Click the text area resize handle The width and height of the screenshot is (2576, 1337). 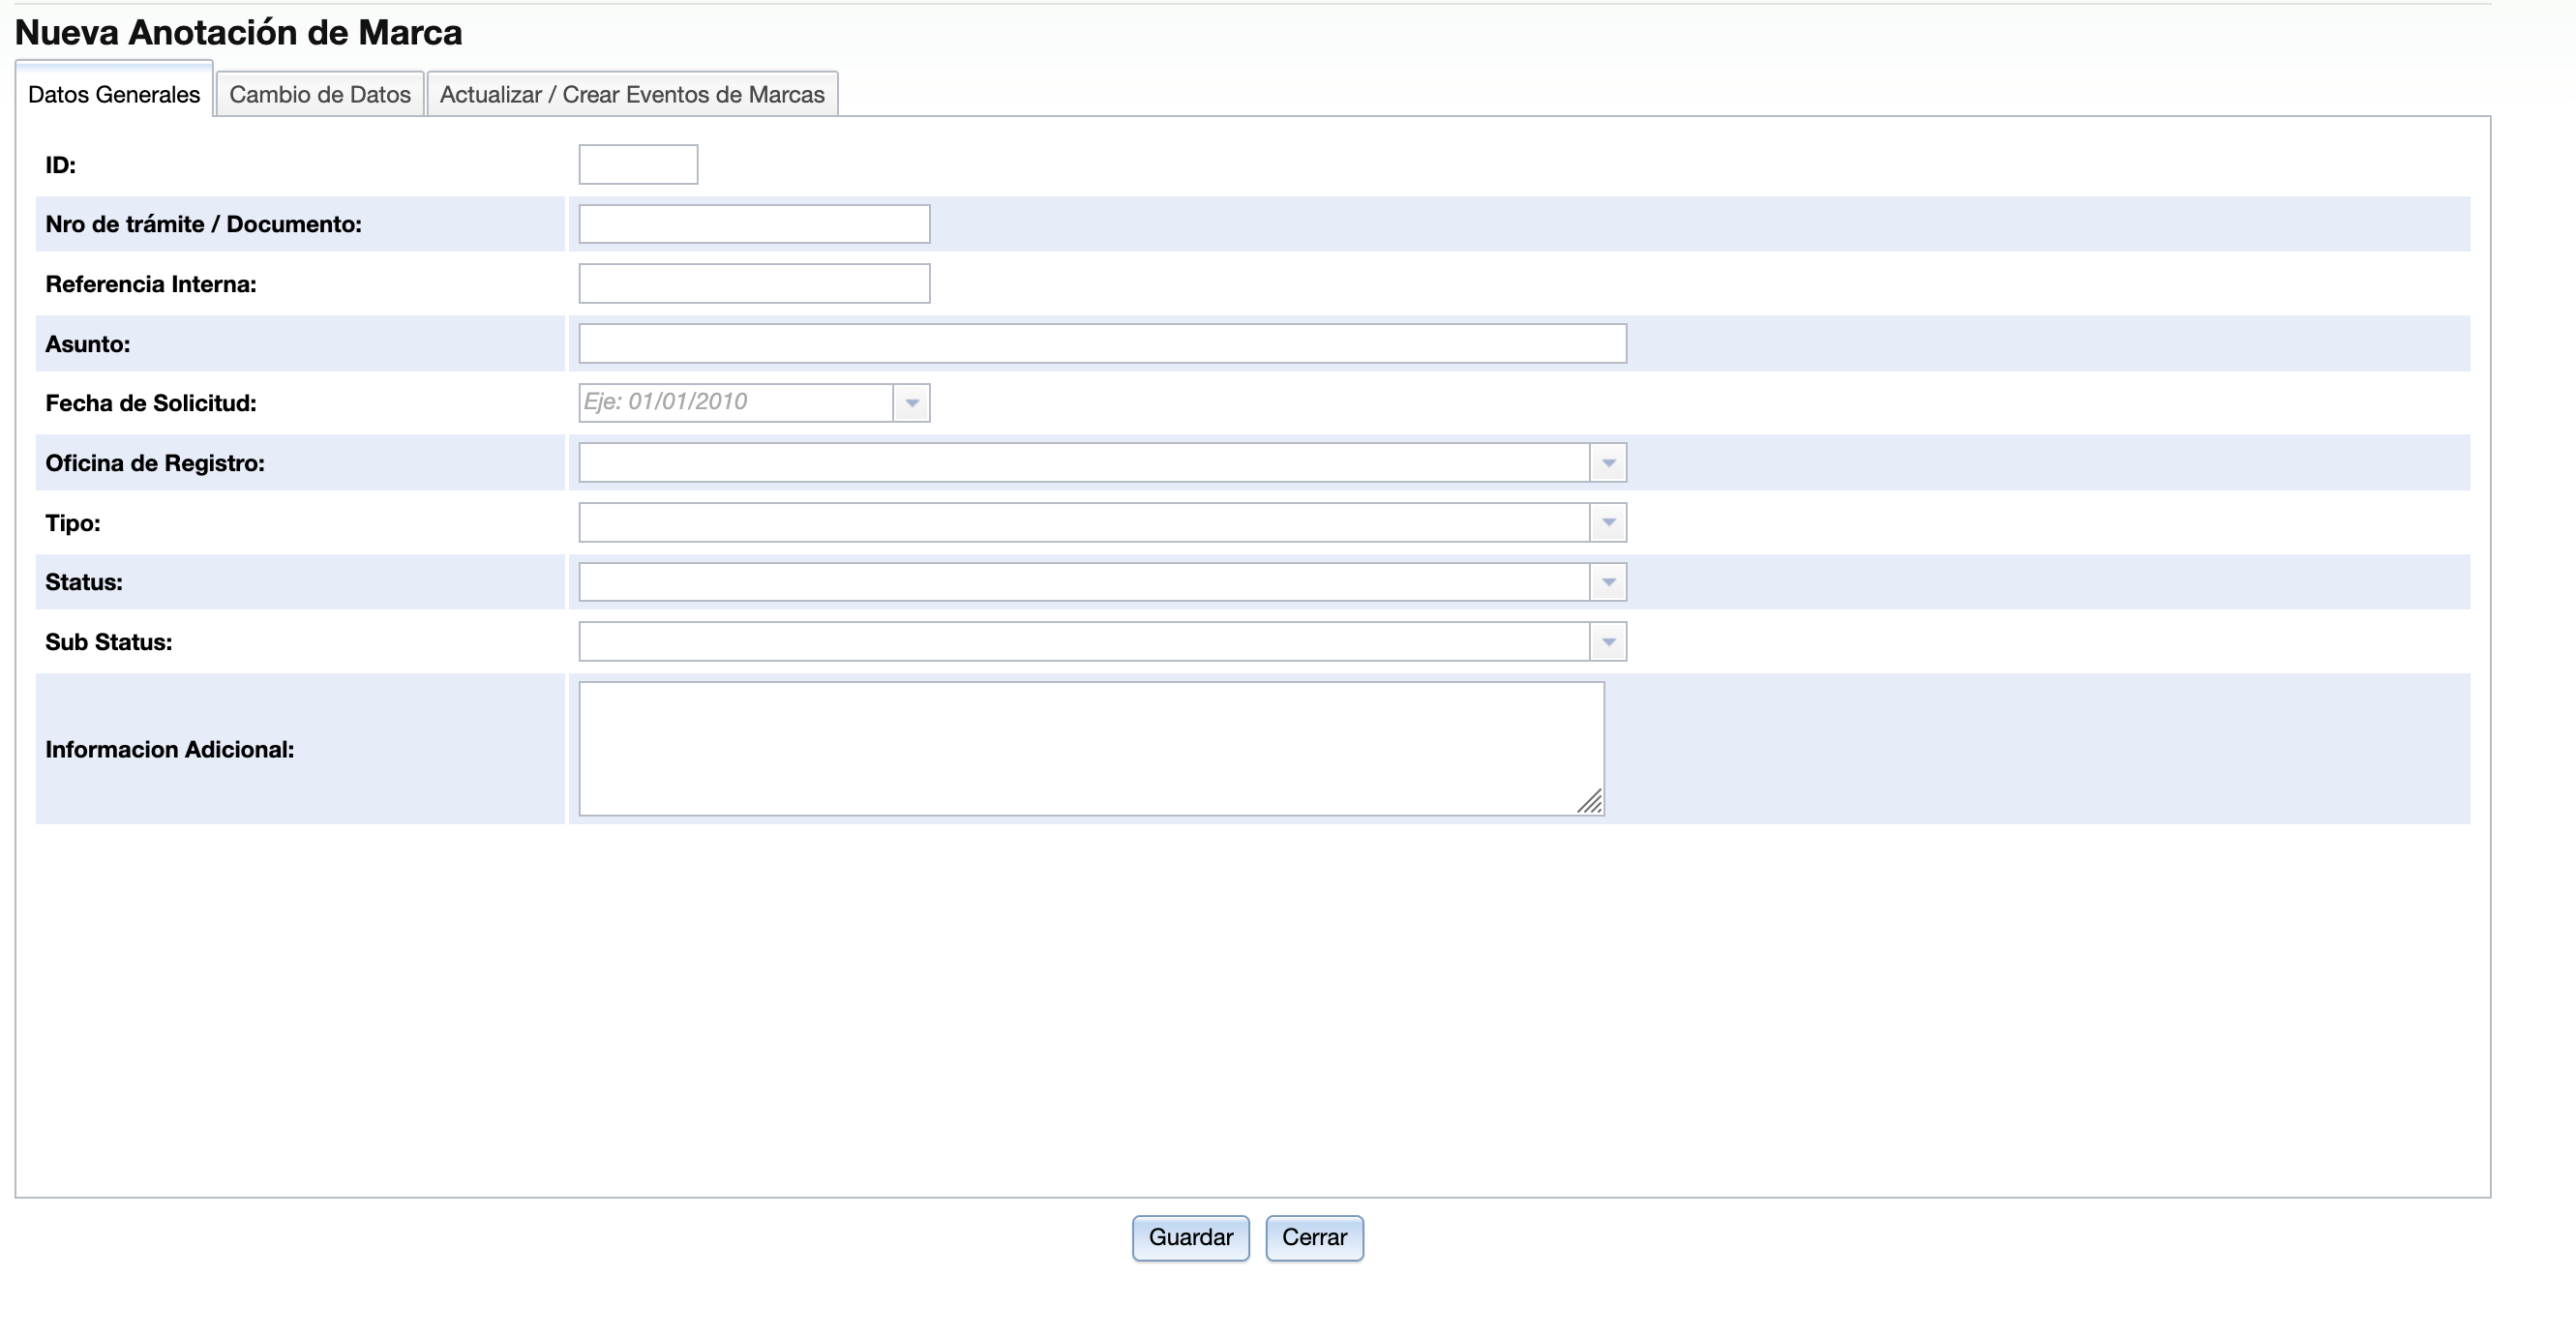(1591, 802)
